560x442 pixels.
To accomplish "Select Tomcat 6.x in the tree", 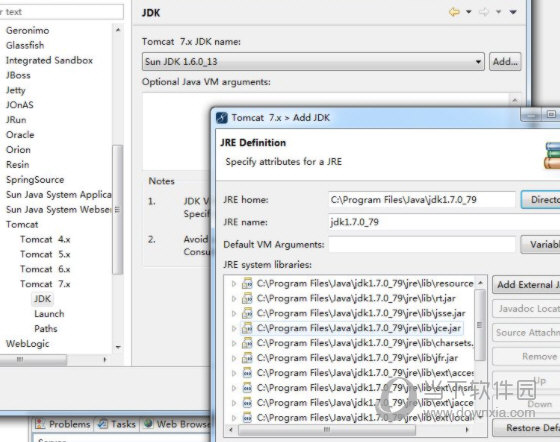I will click(45, 269).
